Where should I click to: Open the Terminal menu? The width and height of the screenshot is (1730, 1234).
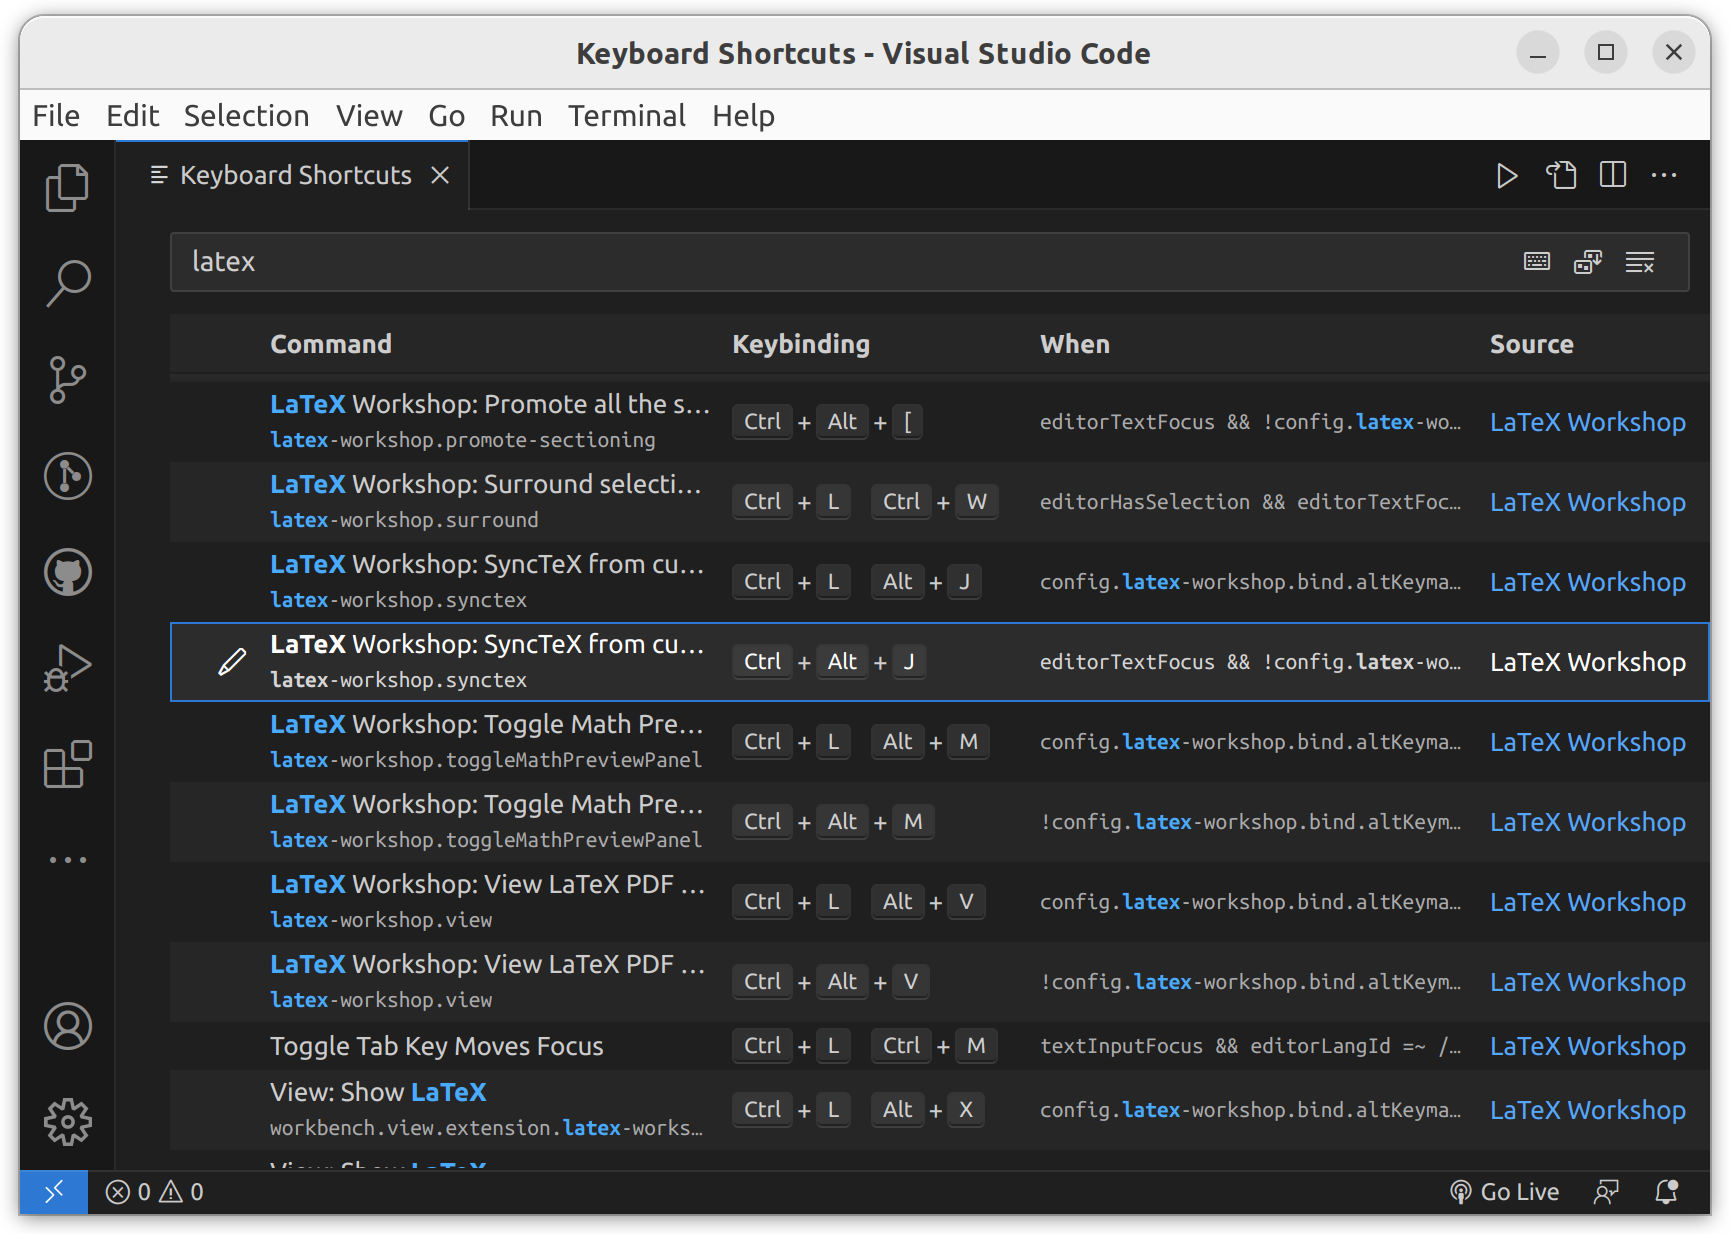click(x=627, y=116)
